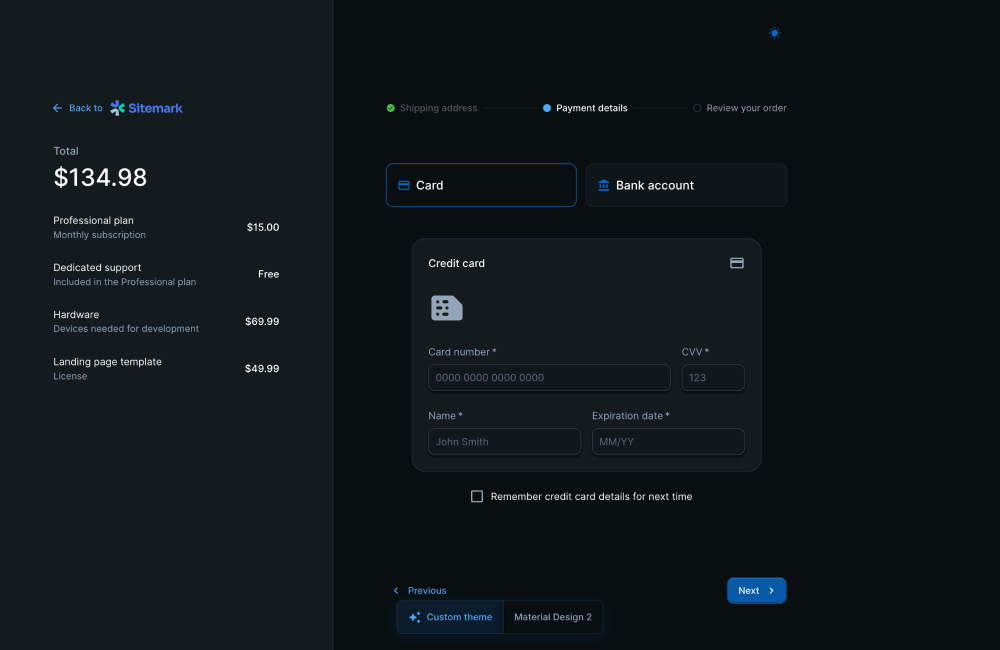Click the sparkle icon on Custom theme
This screenshot has width=1000, height=650.
415,617
